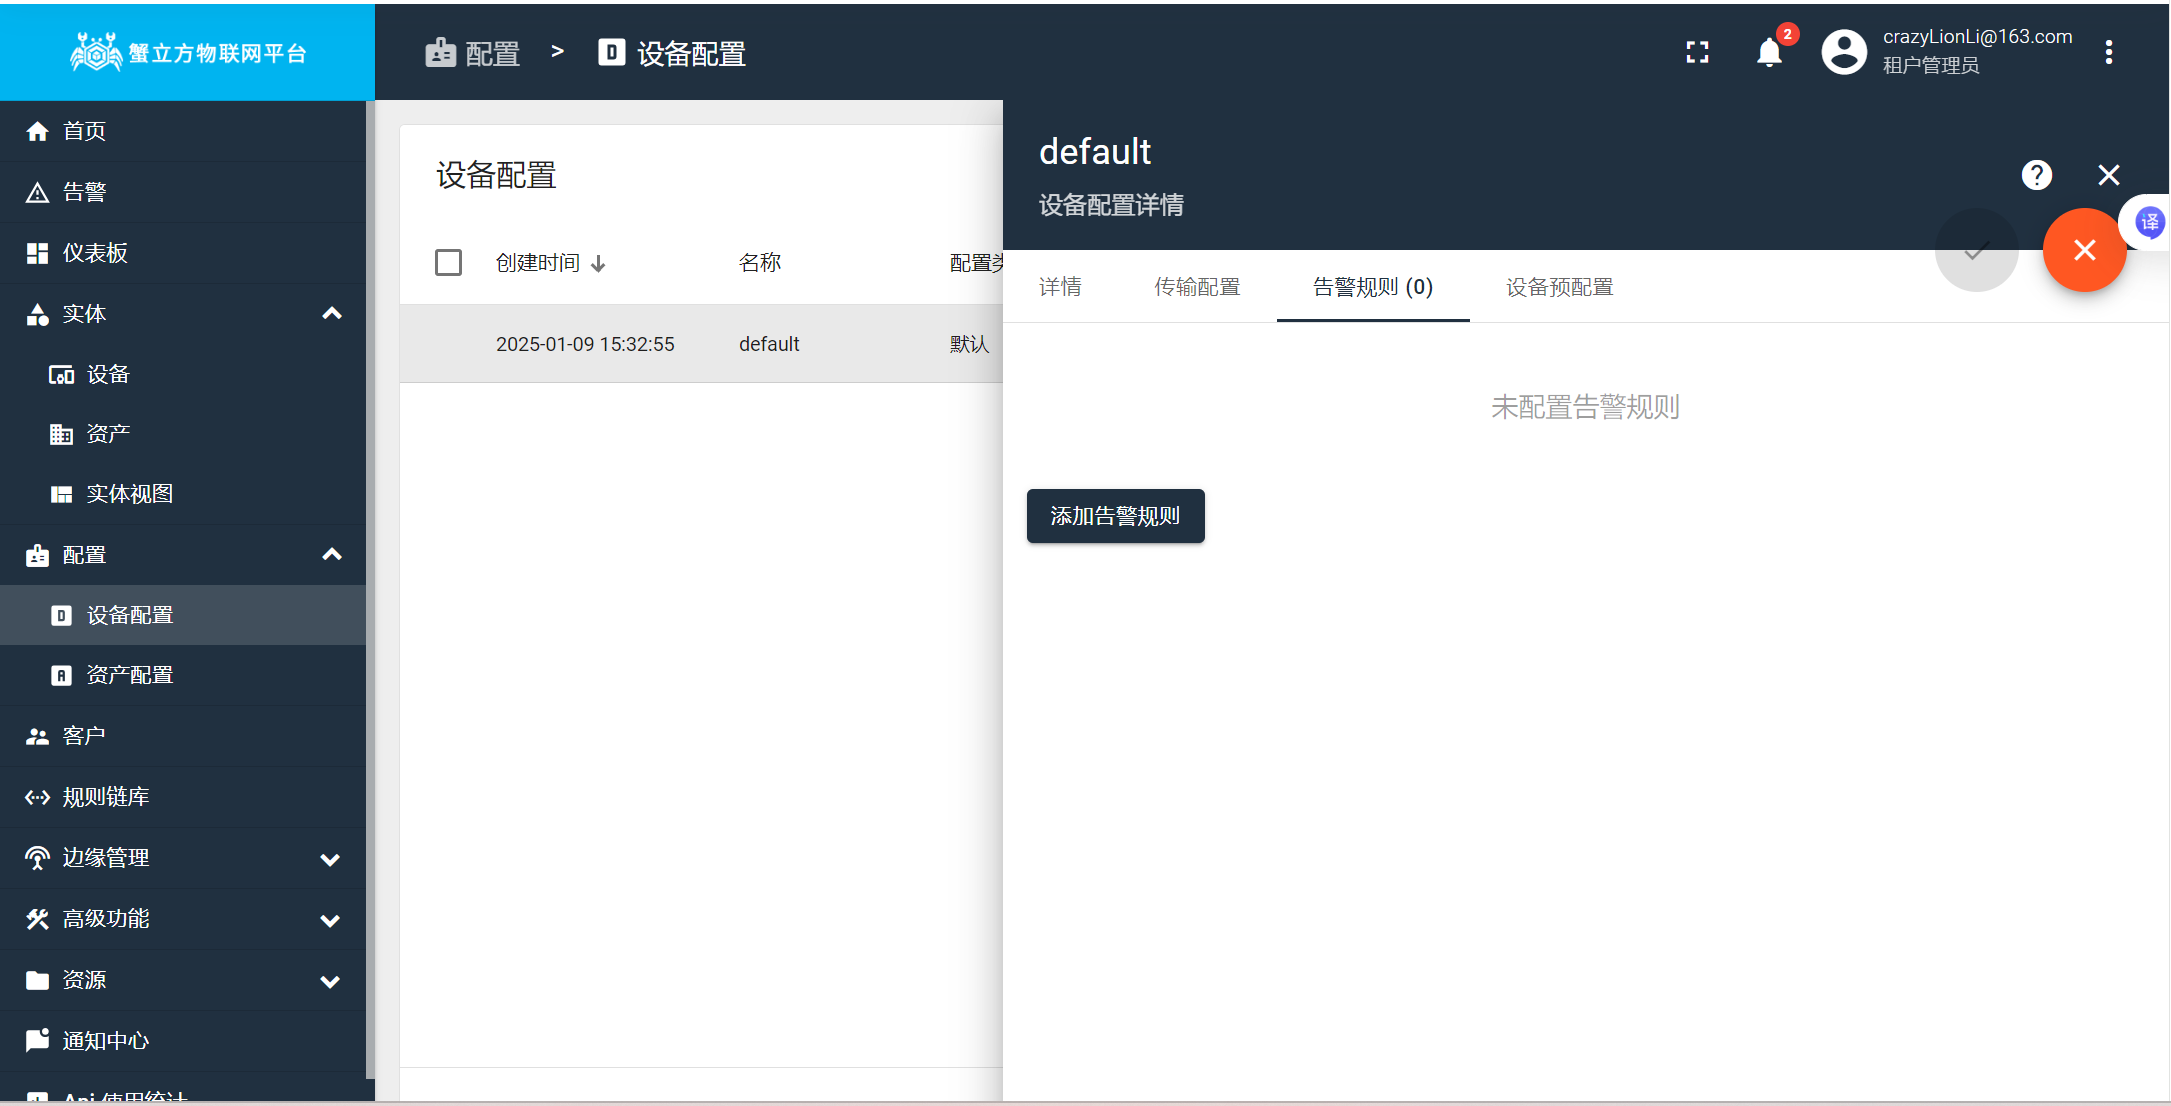Switch to the 设备预配置 tab
The height and width of the screenshot is (1106, 2171).
[x=1560, y=287]
